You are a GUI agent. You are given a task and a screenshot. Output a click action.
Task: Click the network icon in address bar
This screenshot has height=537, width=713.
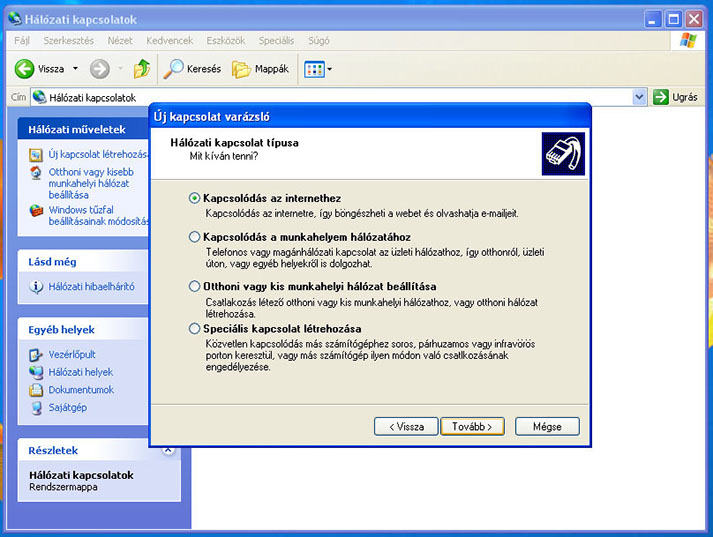tap(40, 97)
